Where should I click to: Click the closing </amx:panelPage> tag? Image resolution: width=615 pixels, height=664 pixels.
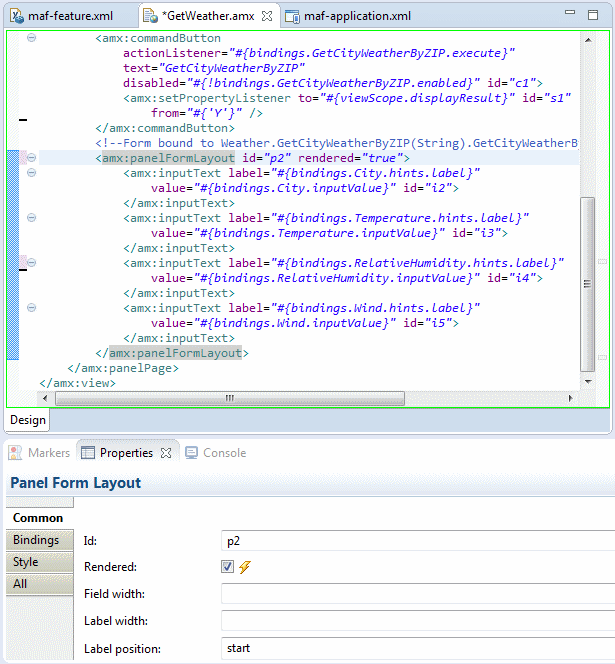123,368
